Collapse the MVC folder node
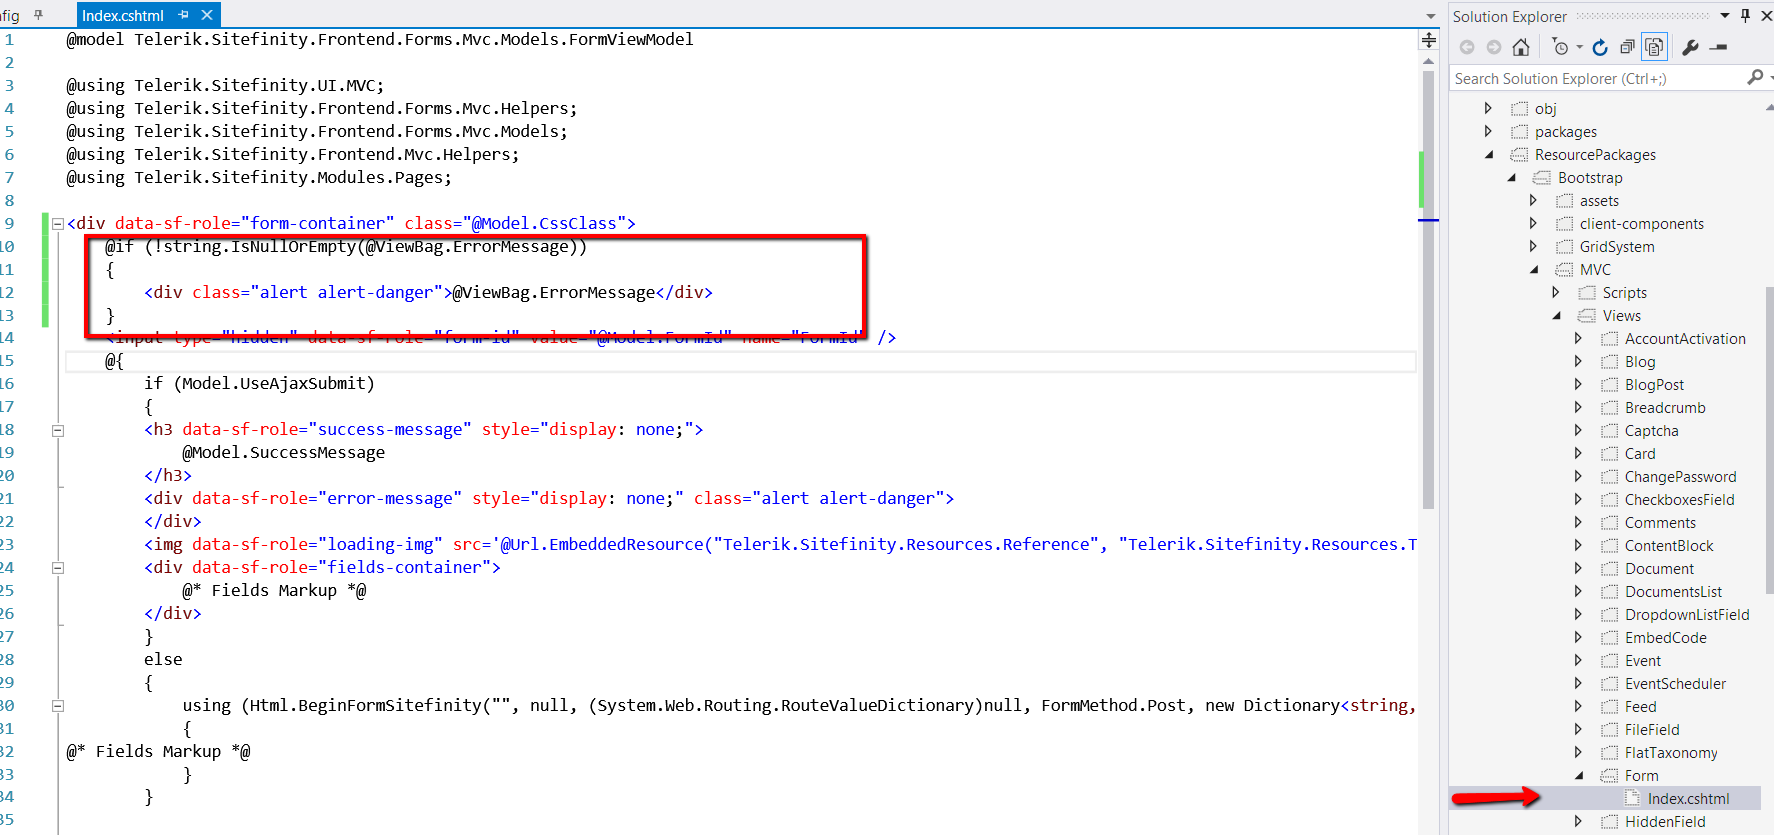This screenshot has width=1774, height=835. click(1534, 269)
